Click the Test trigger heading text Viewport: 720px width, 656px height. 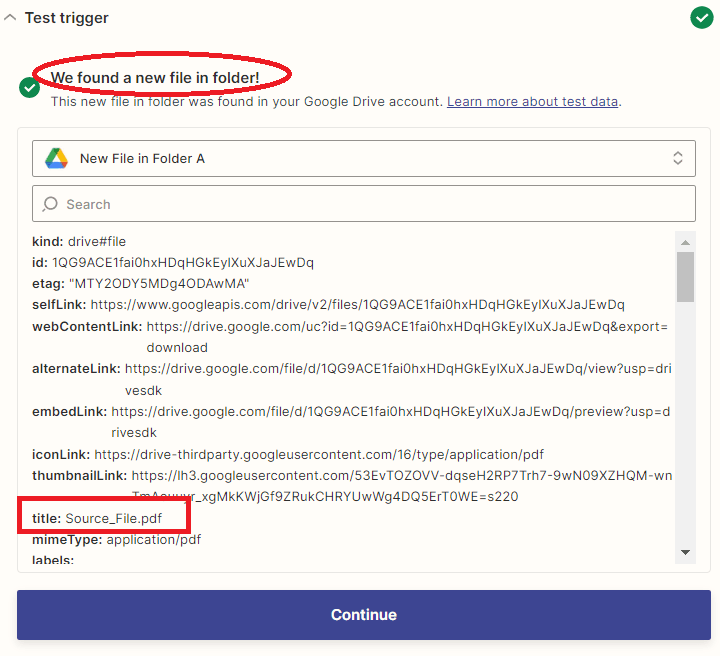(x=66, y=18)
